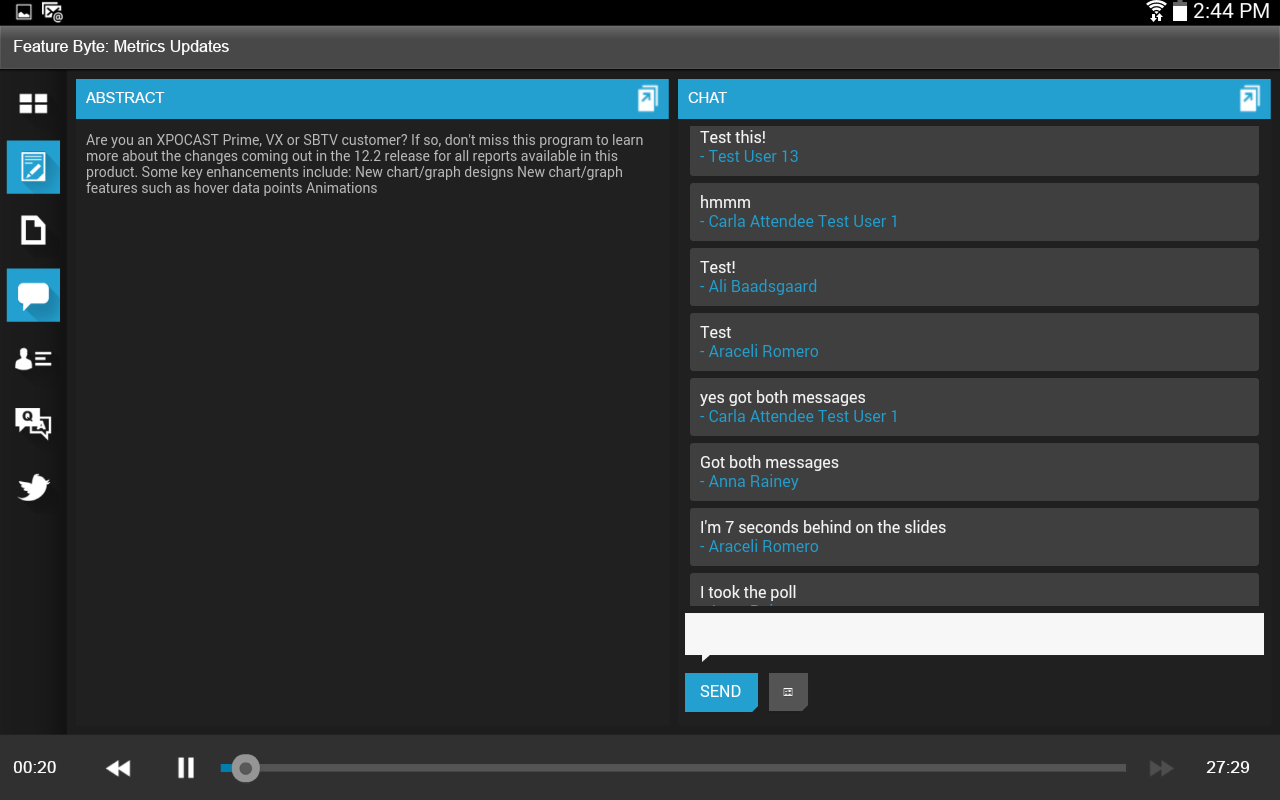1280x800 pixels.
Task: Select the 'Test!' message from Ali Baadsgaard
Action: [974, 277]
